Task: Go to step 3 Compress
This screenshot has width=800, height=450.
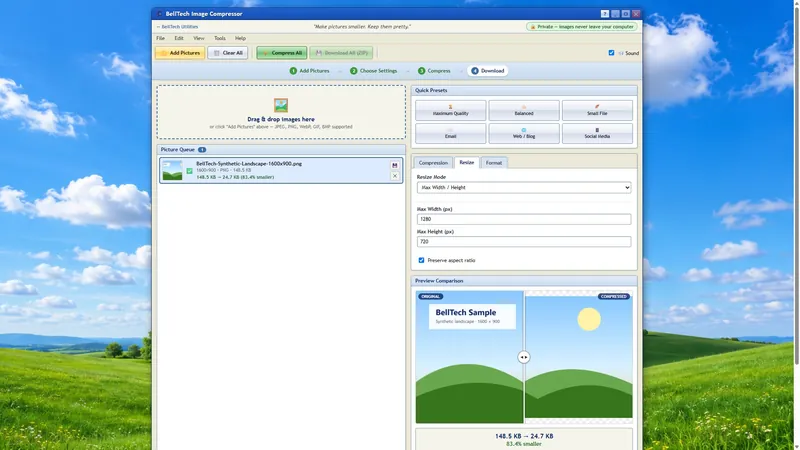Action: (434, 71)
